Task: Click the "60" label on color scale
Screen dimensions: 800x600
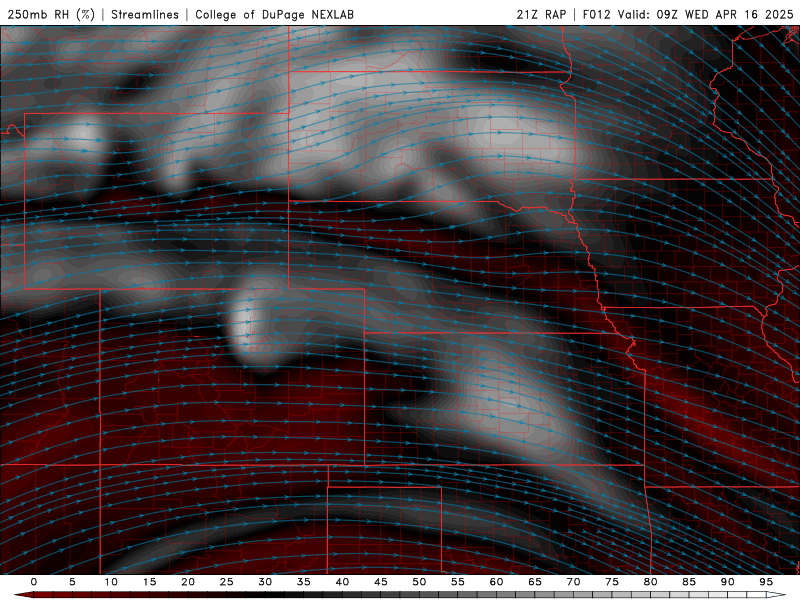Action: [496, 582]
